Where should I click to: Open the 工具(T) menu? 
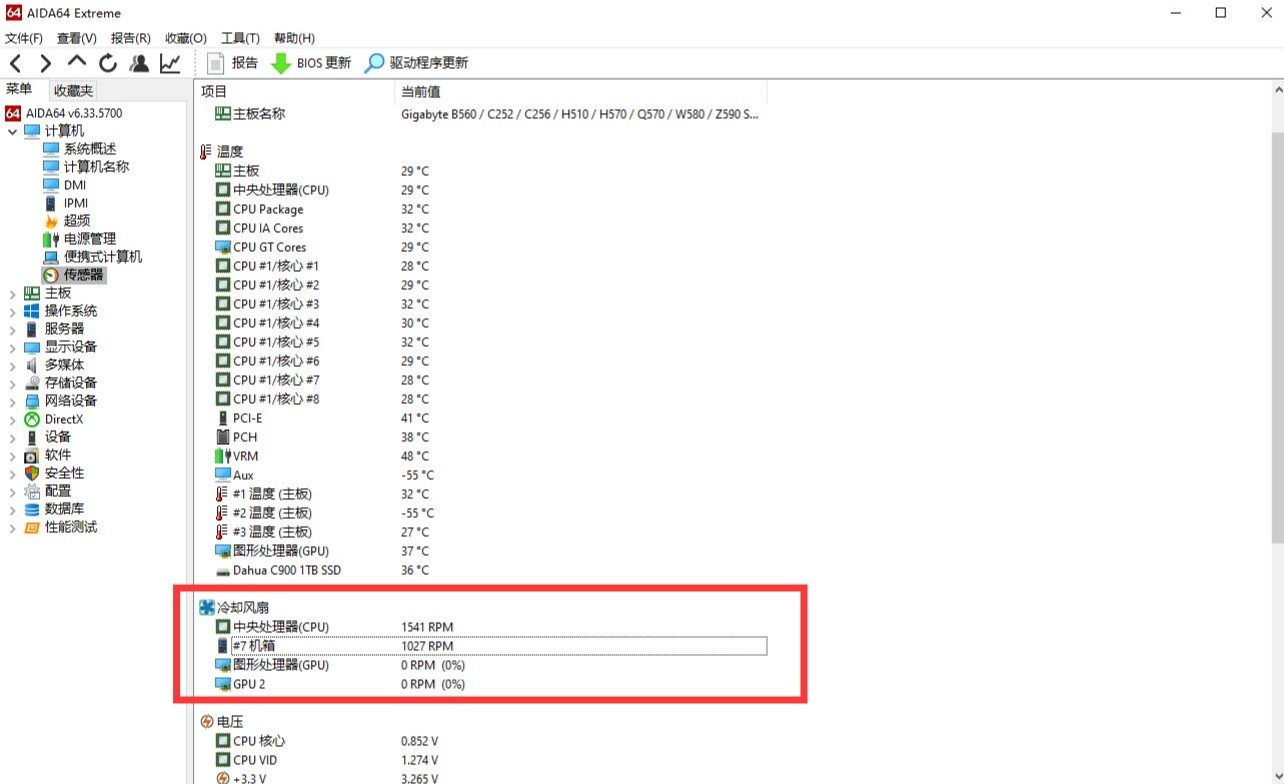click(x=240, y=38)
